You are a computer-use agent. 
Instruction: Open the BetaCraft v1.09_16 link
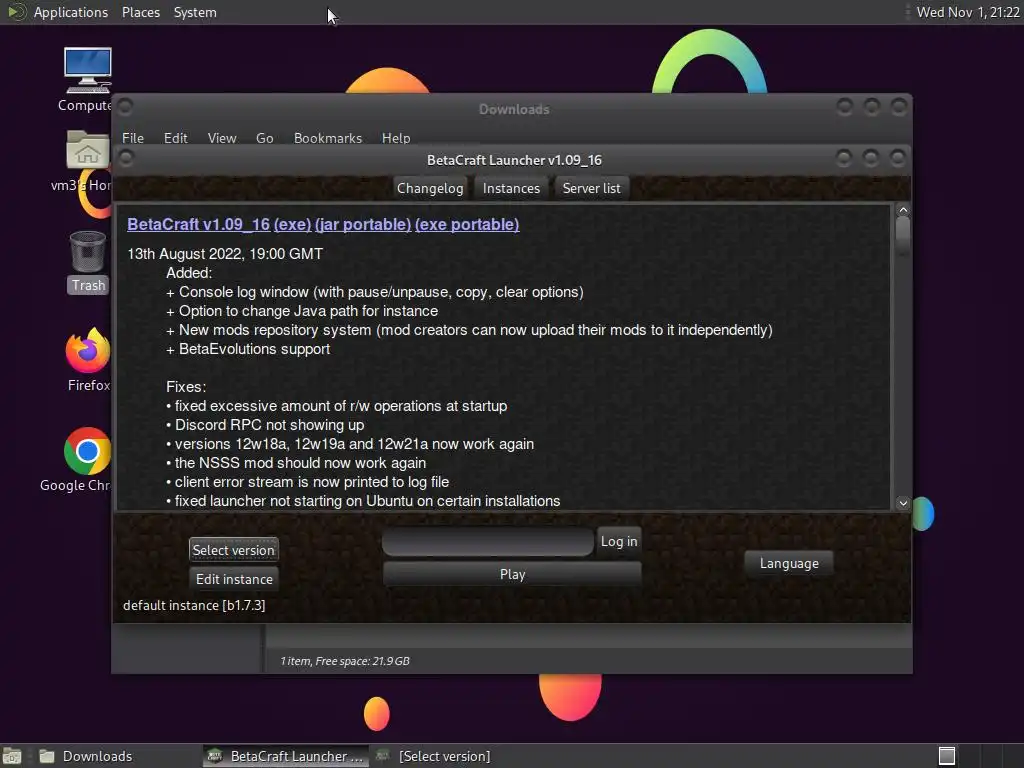click(199, 224)
